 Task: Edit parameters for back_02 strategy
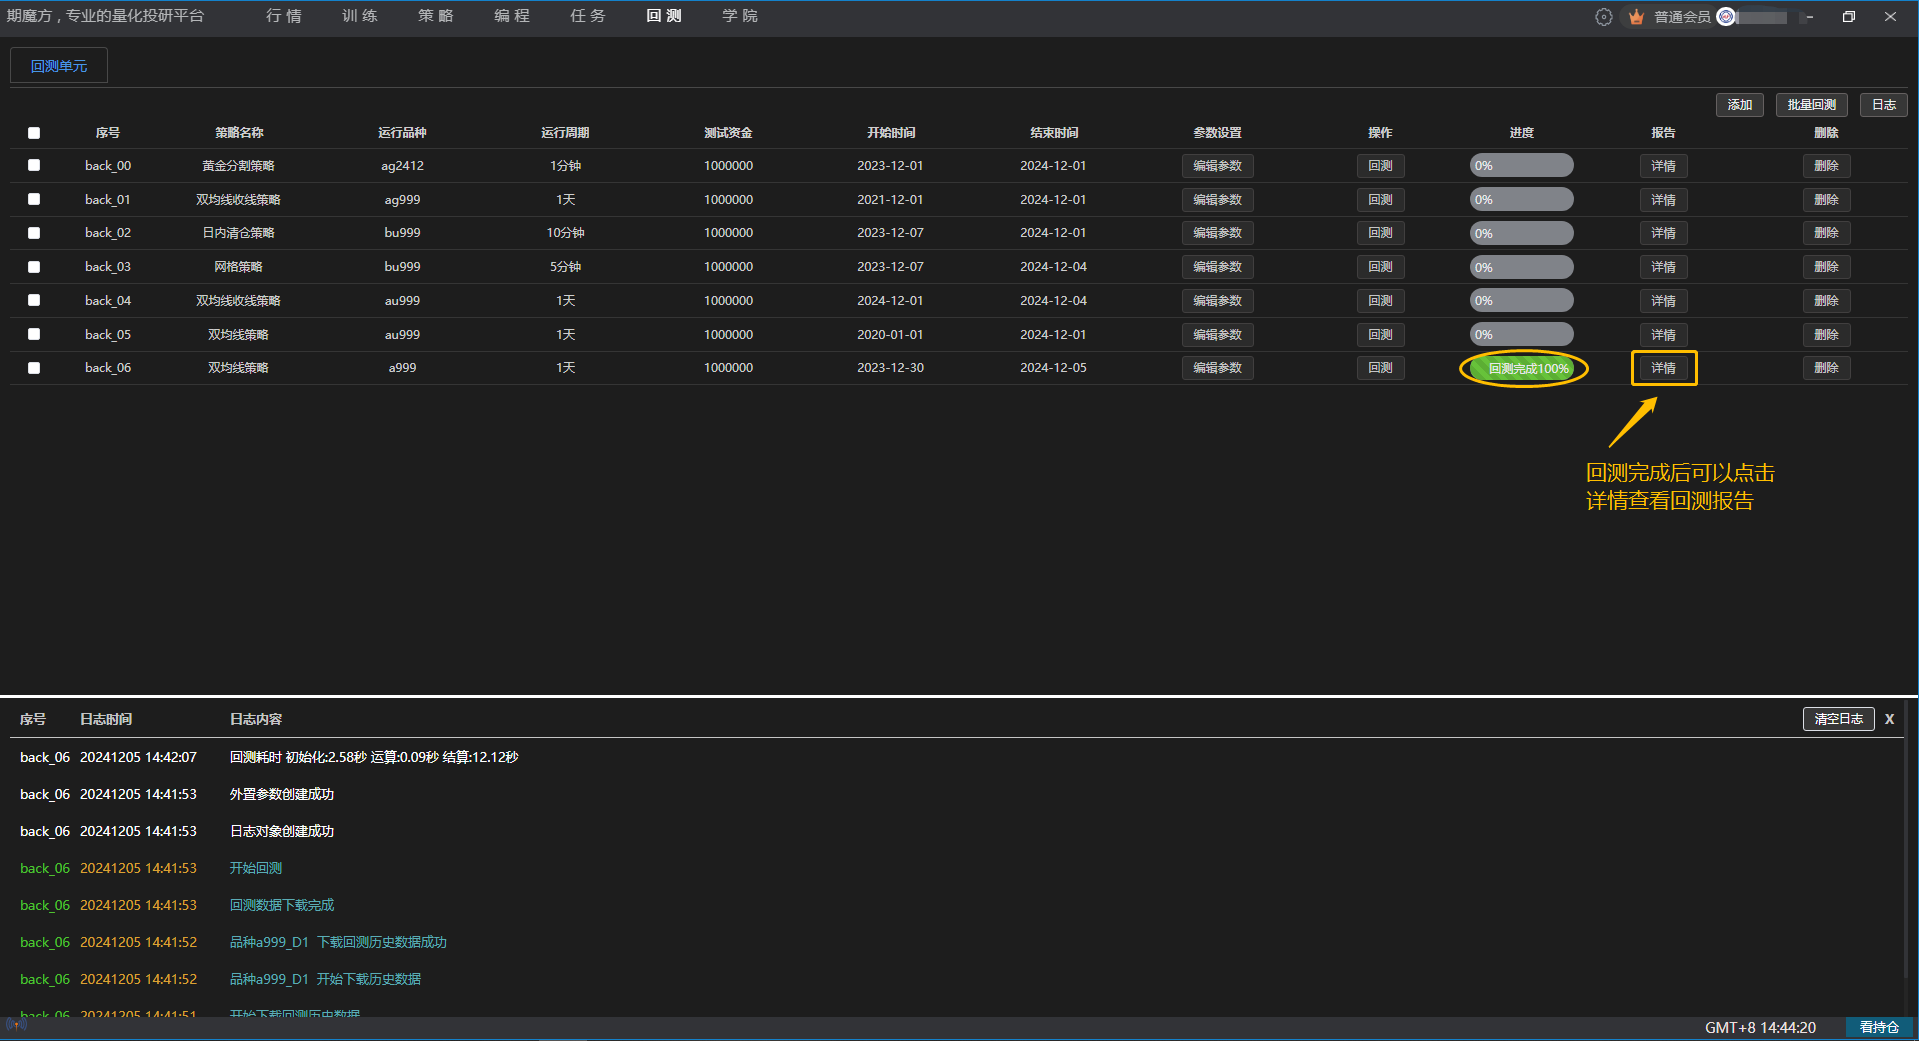click(1217, 233)
